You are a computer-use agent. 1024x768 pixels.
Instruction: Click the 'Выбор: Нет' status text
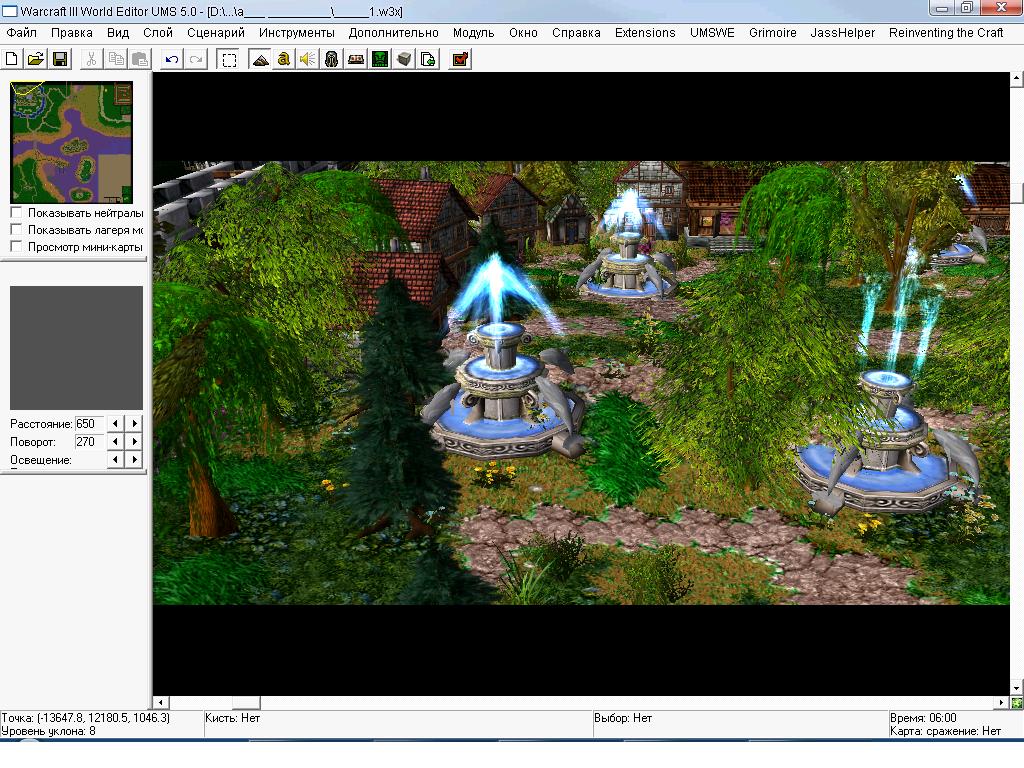point(623,718)
